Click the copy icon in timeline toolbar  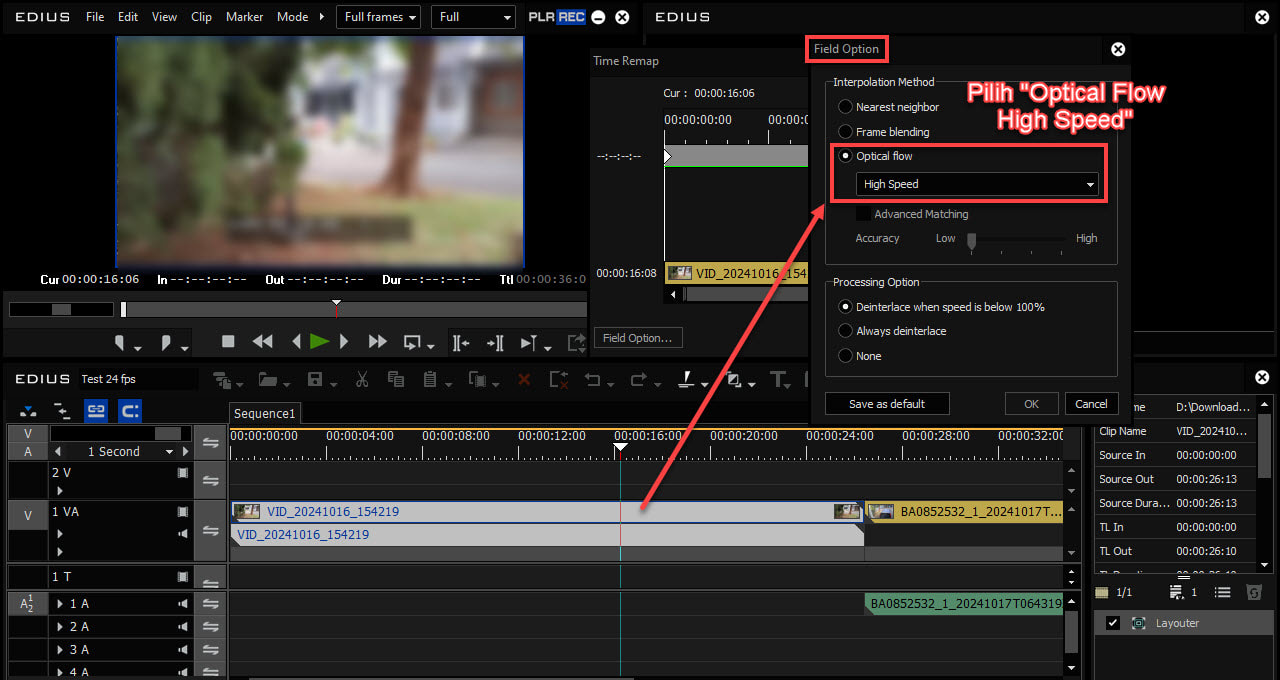tap(395, 380)
